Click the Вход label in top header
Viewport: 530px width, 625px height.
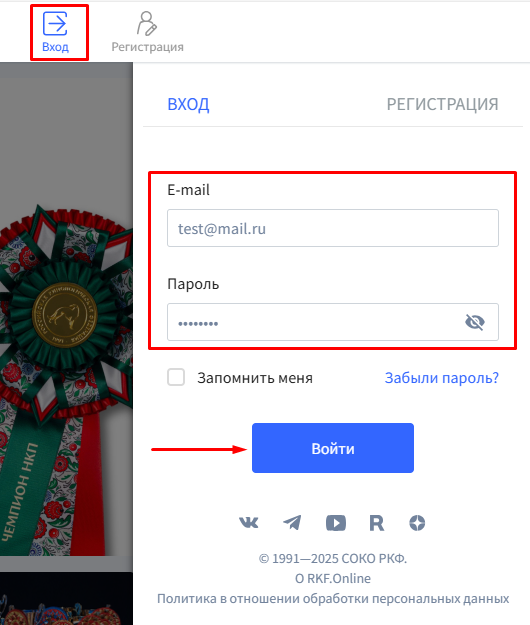tap(55, 47)
